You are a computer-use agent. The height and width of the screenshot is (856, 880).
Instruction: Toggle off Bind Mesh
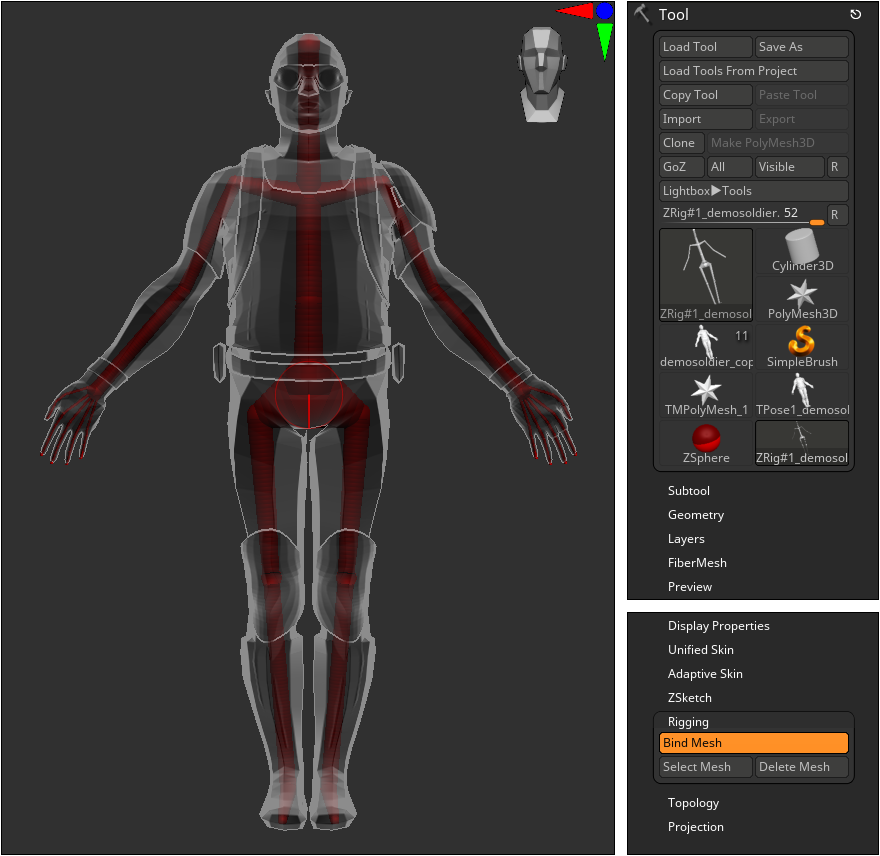click(754, 743)
